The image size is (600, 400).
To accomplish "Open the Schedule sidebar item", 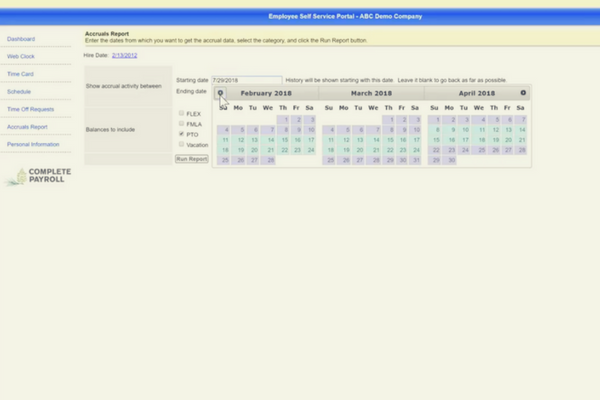I will (19, 91).
